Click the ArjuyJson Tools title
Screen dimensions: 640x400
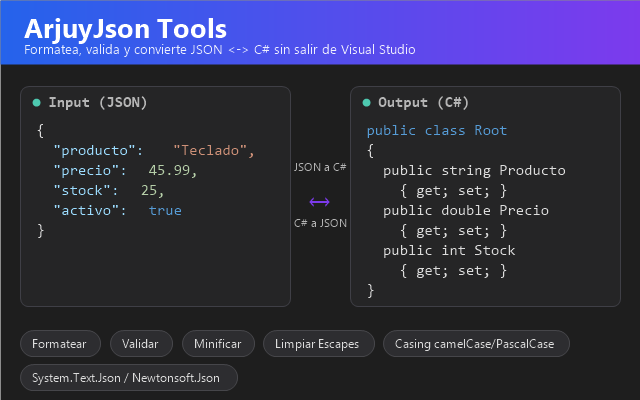pos(125,29)
